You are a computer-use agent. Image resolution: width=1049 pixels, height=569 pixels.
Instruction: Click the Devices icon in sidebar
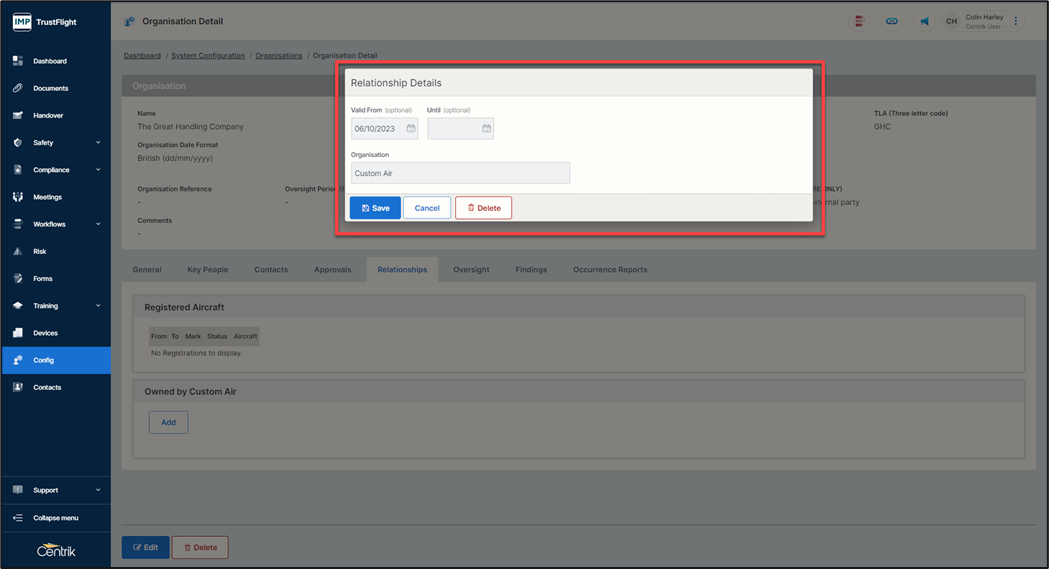18,333
